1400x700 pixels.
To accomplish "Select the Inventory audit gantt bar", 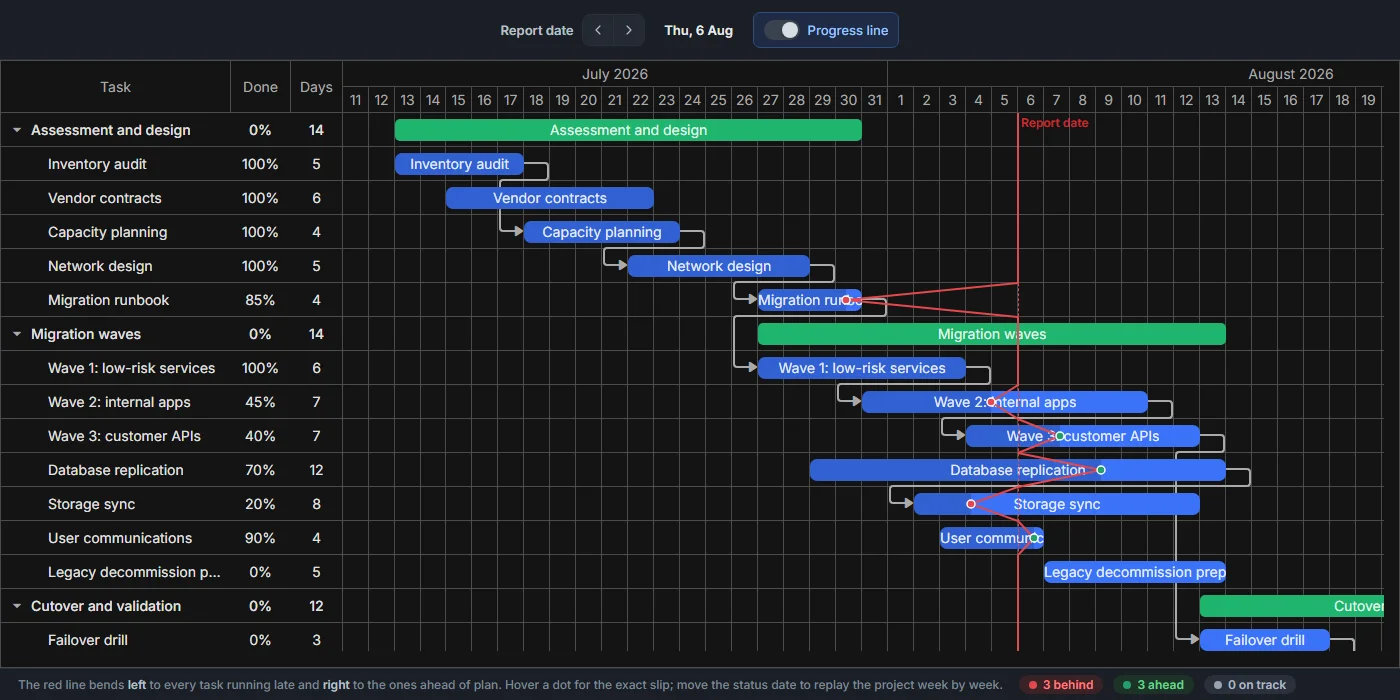I will point(459,164).
